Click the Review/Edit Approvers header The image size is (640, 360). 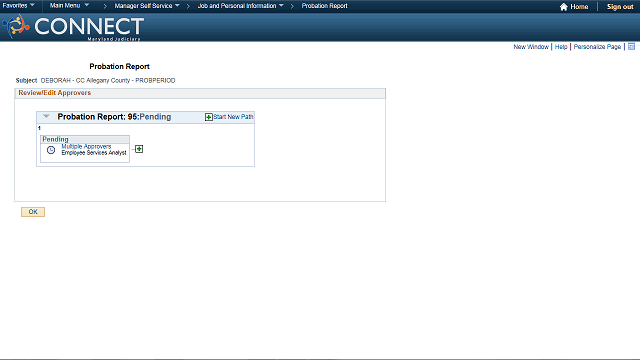point(55,93)
